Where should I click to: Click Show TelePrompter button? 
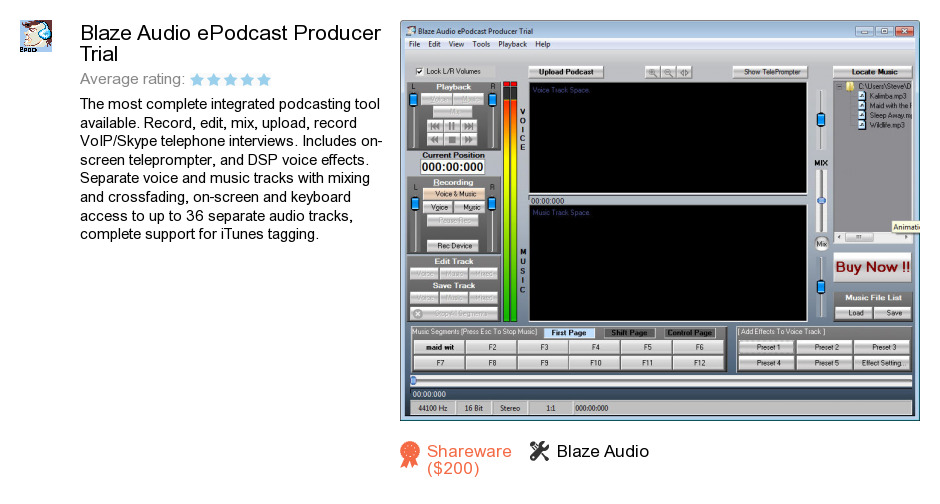772,72
